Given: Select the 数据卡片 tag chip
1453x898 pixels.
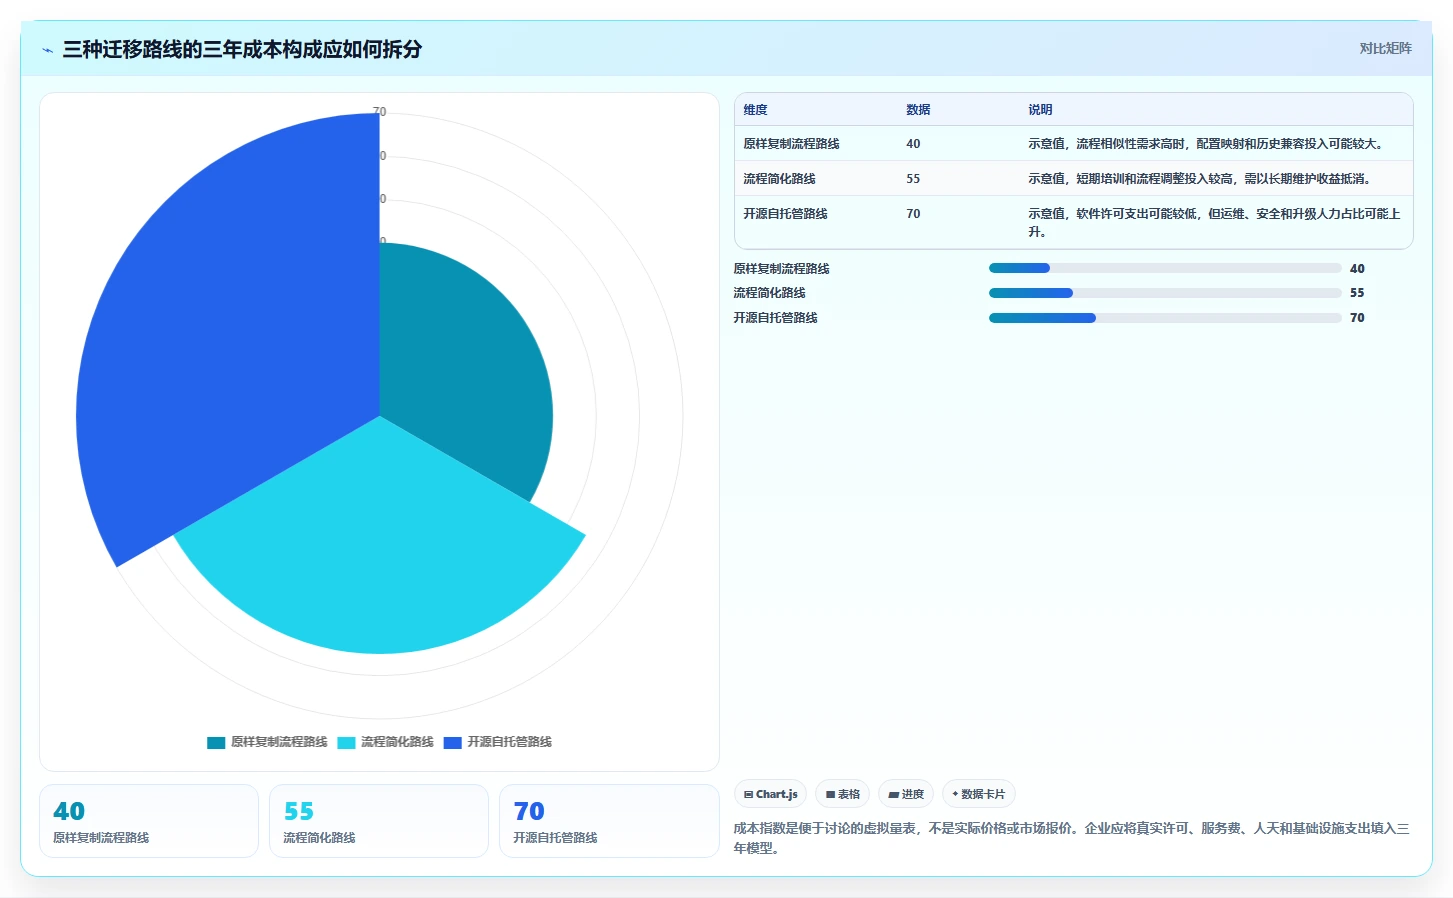Looking at the screenshot, I should [x=979, y=794].
